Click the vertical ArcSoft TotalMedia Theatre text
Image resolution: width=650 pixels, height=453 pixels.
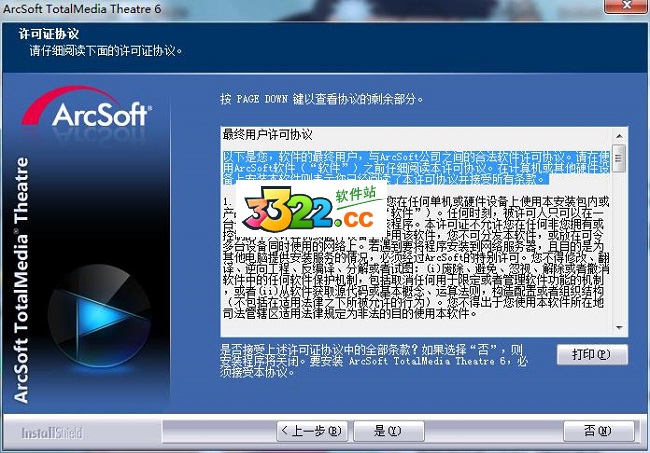click(x=22, y=280)
